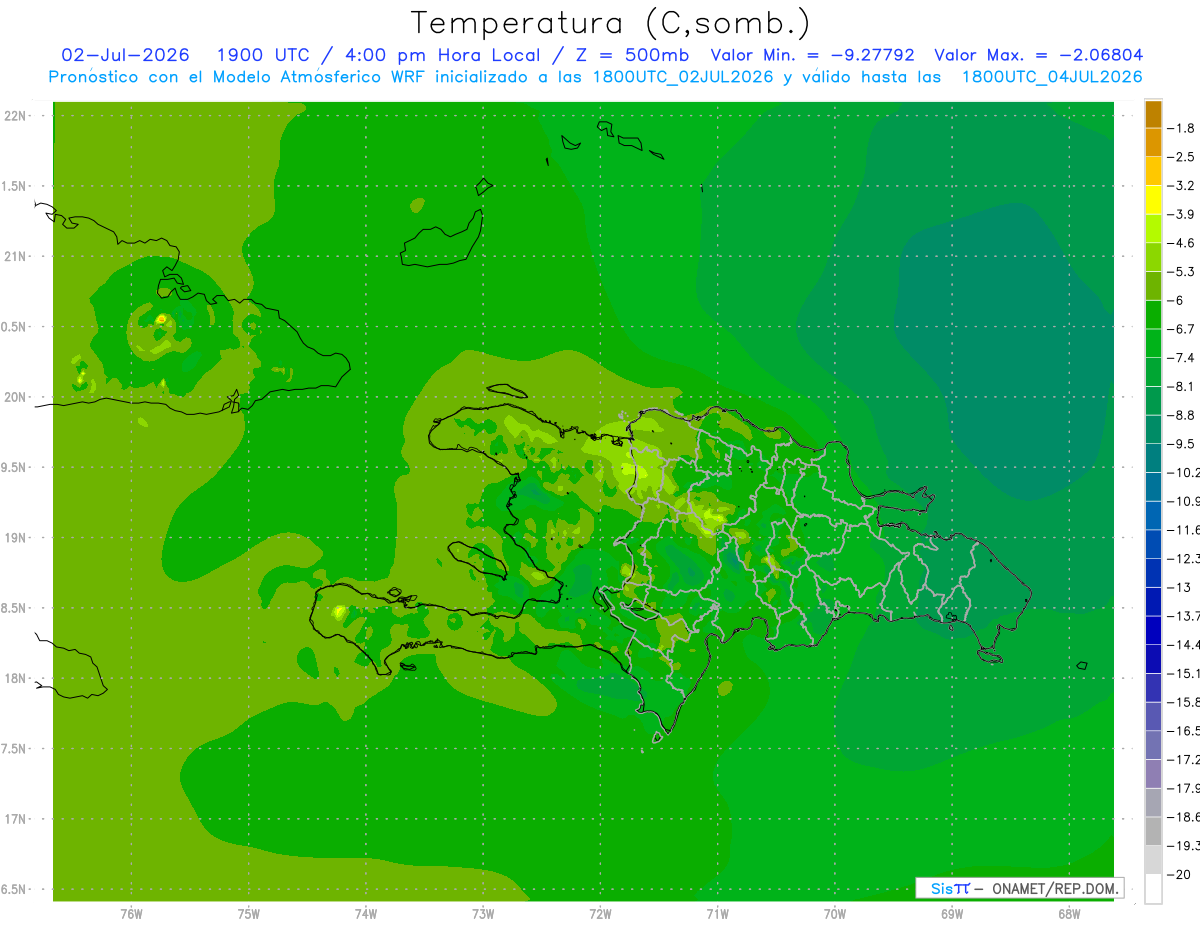Click the '74W' longitude axis label
The width and height of the screenshot is (1200, 927).
coord(366,914)
